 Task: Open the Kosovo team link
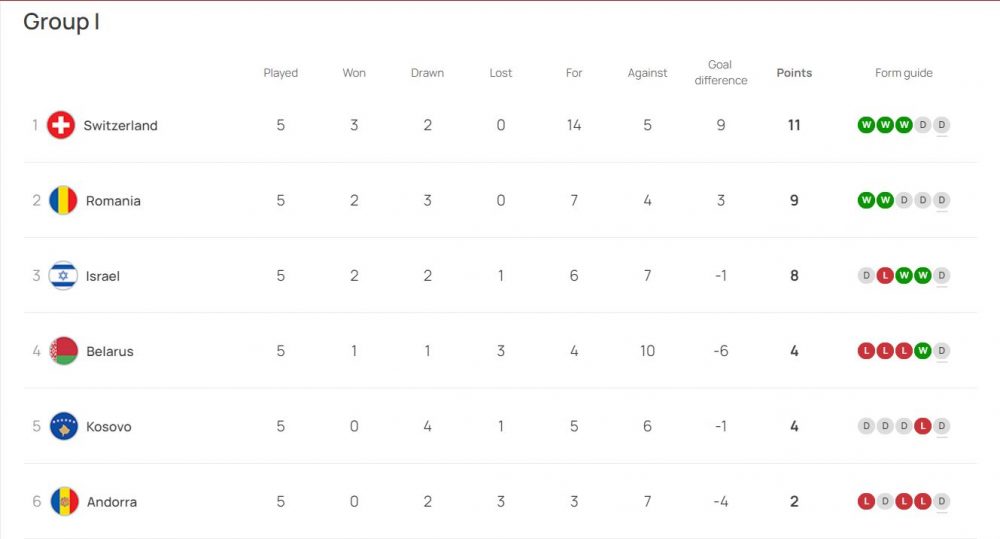coord(109,427)
